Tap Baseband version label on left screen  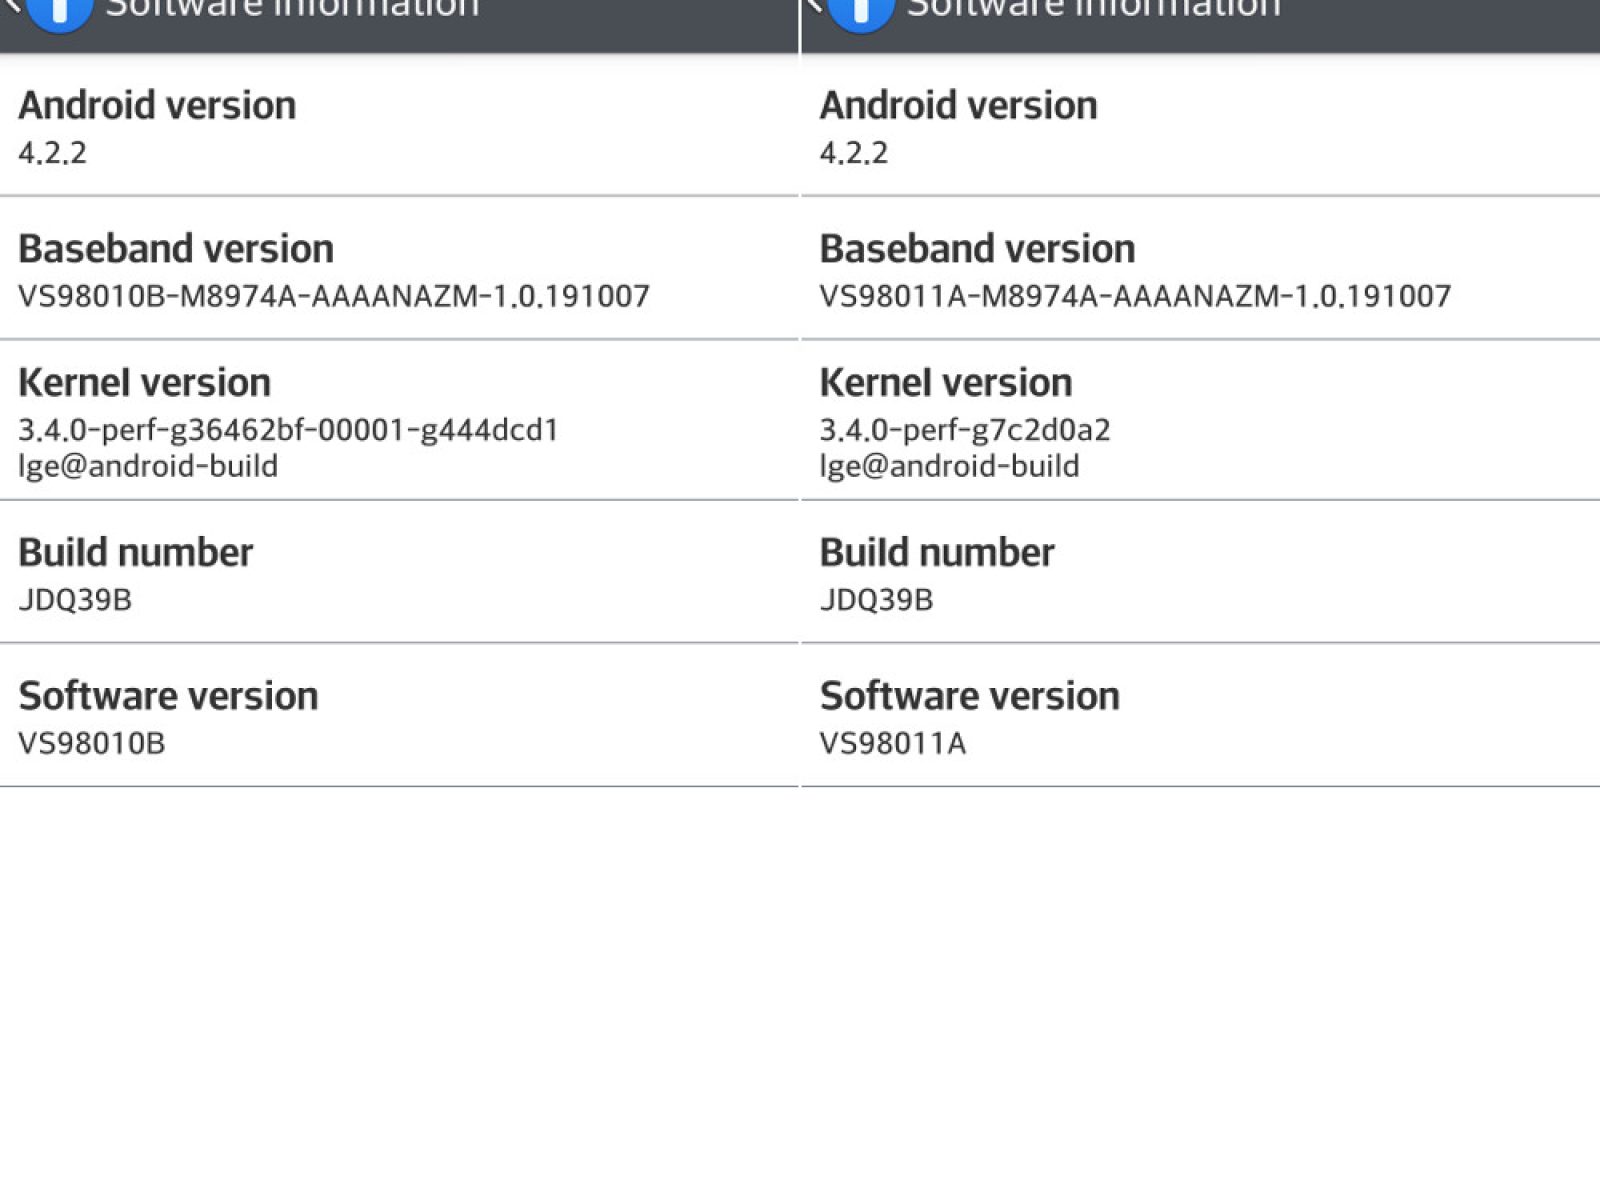pyautogui.click(x=176, y=248)
